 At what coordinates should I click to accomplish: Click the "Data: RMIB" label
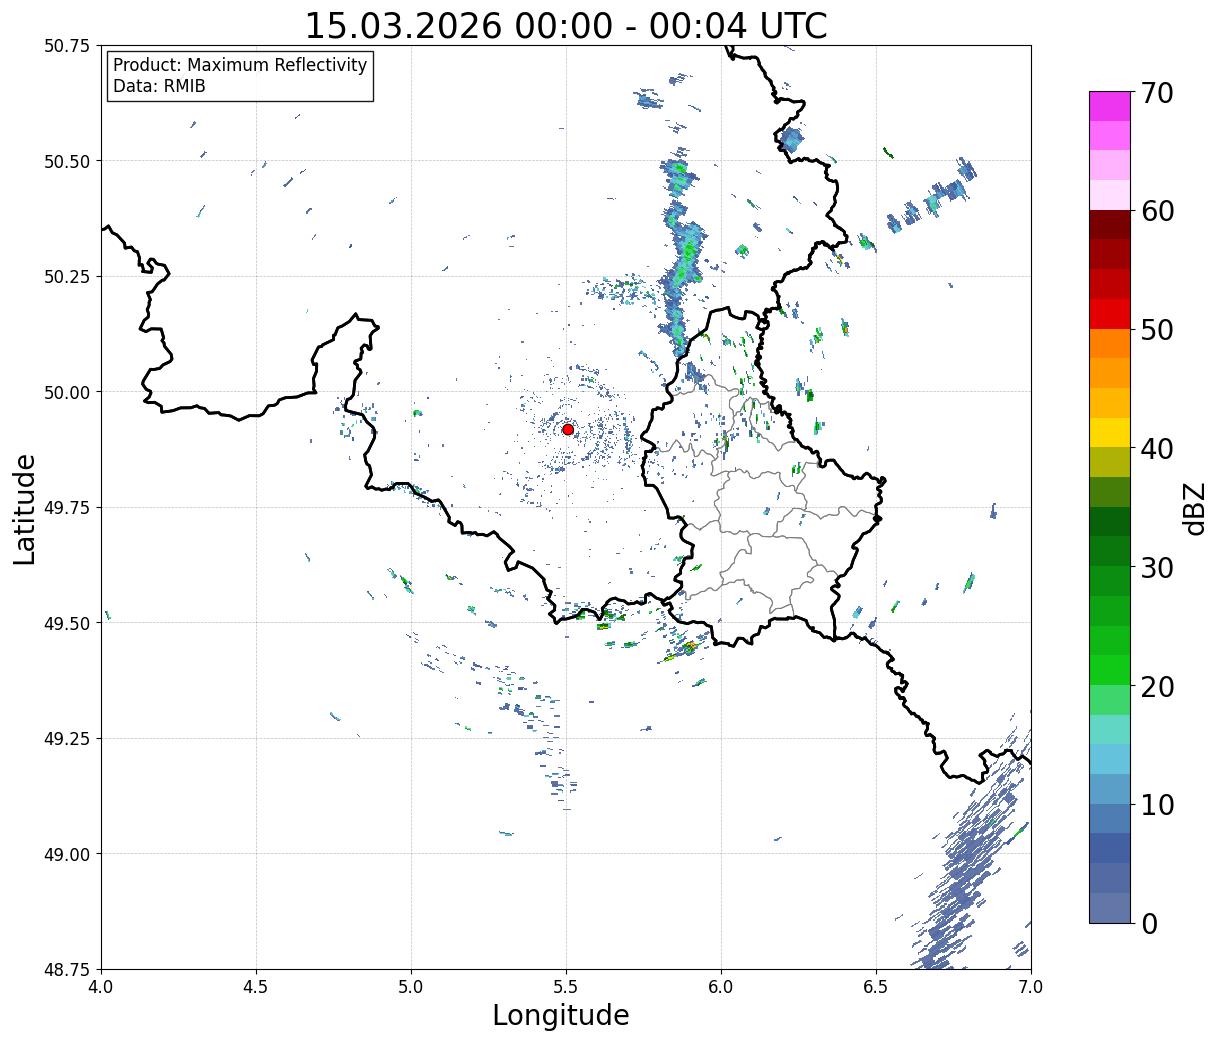point(159,86)
